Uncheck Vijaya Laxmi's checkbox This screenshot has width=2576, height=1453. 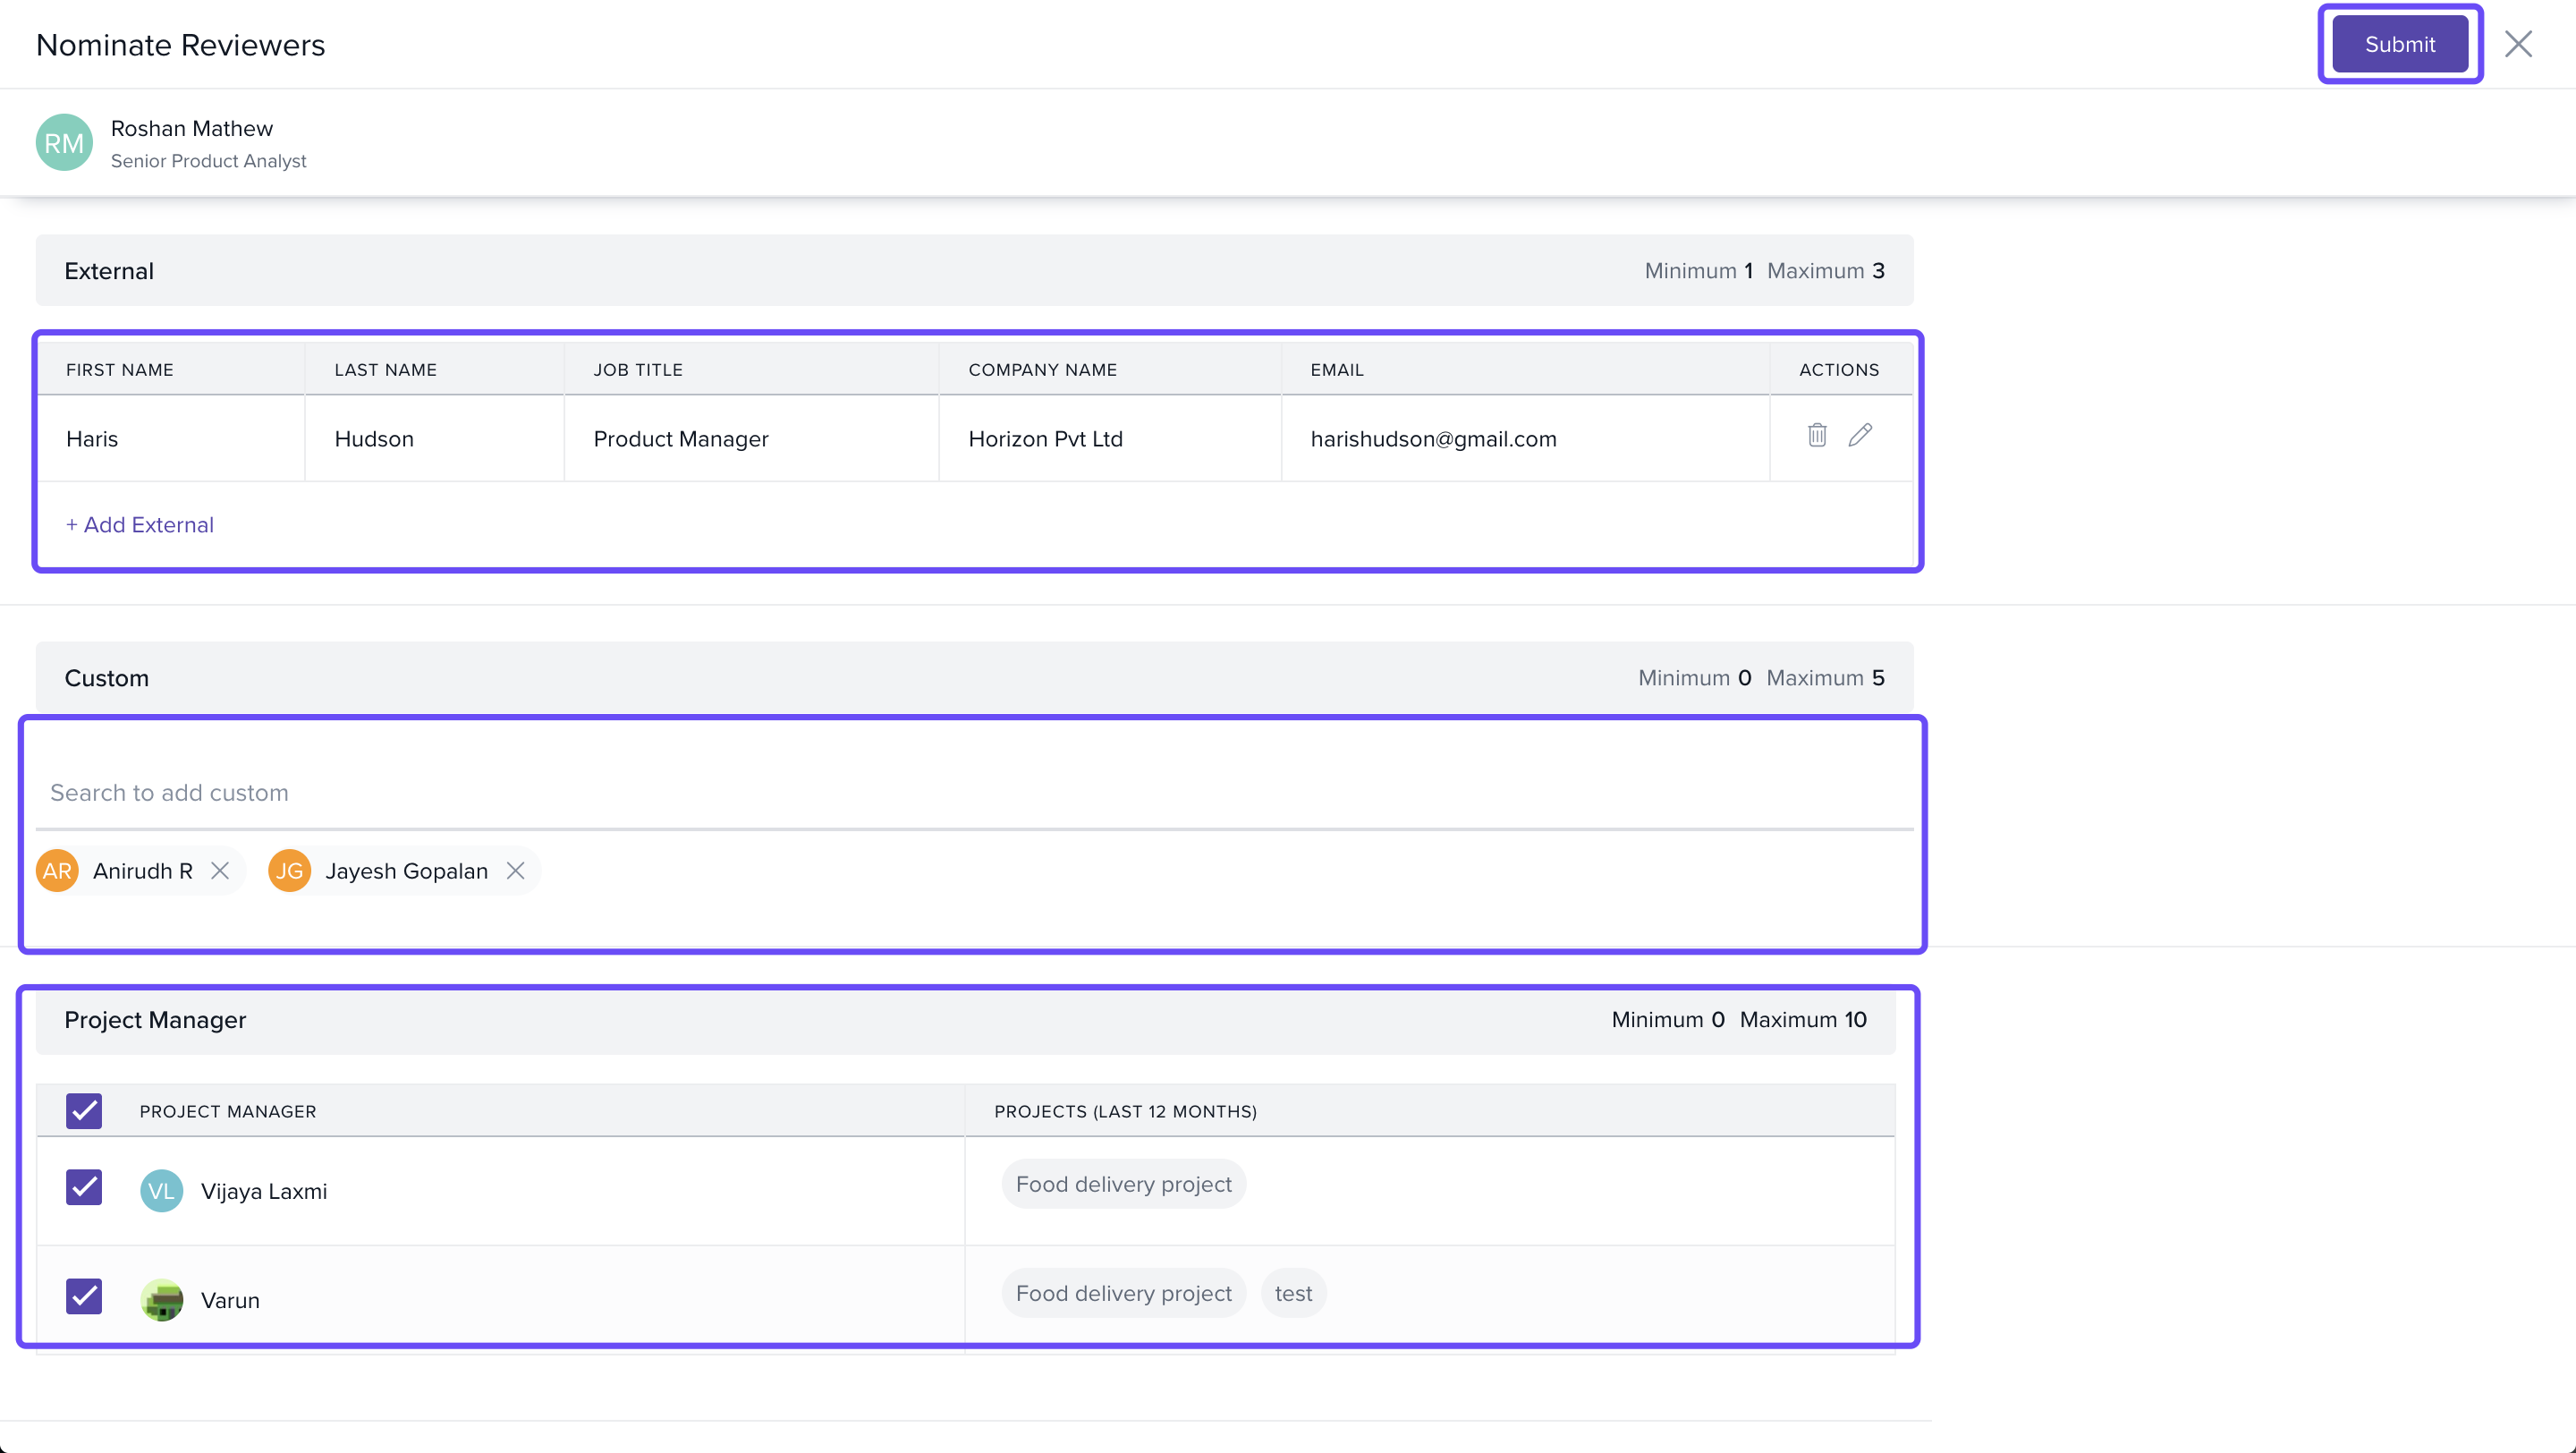[84, 1187]
